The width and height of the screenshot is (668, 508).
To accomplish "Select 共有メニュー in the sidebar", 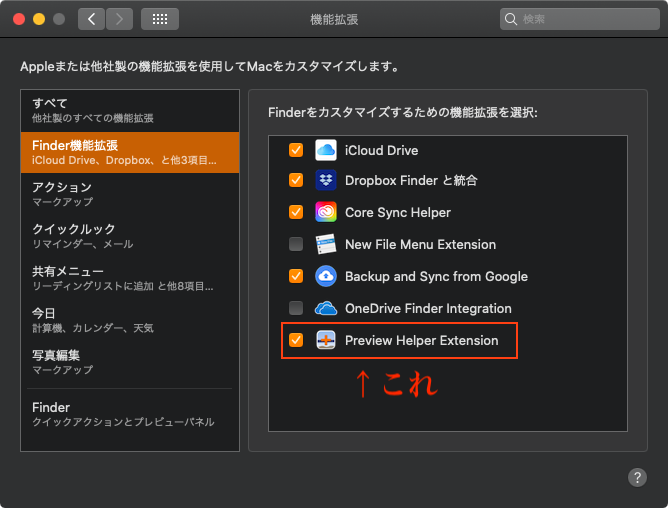I will tap(130, 278).
